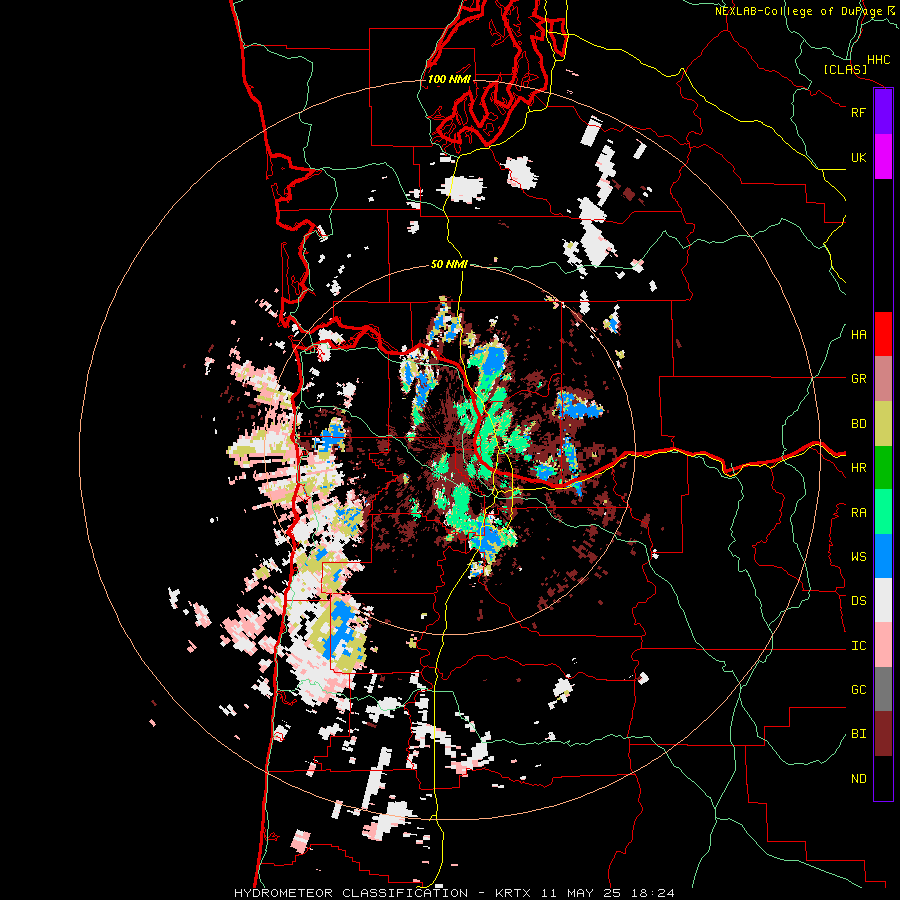This screenshot has width=900, height=900.
Task: Click the HYDROMETEOR CLASSIFICATION KRTX timestamp caption
Action: 454,893
